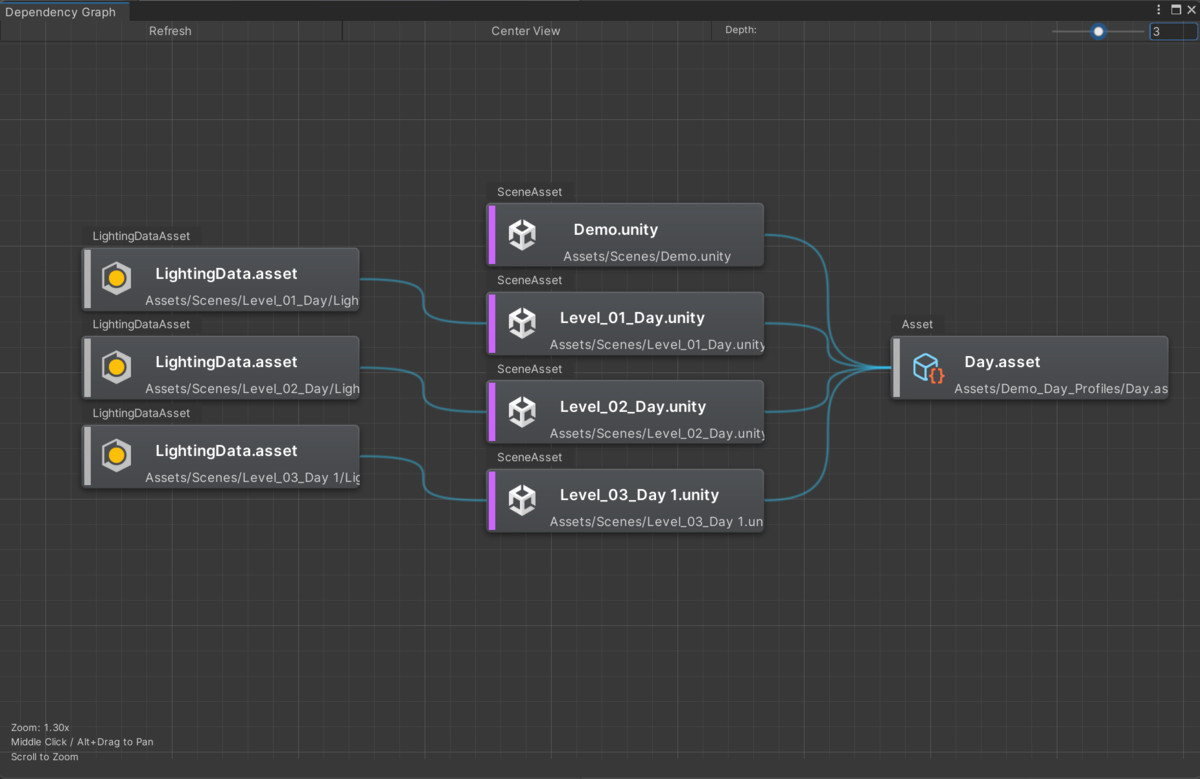This screenshot has height=779, width=1200.
Task: Click the Level_02_Day.unity scene icon
Action: pyautogui.click(x=522, y=411)
